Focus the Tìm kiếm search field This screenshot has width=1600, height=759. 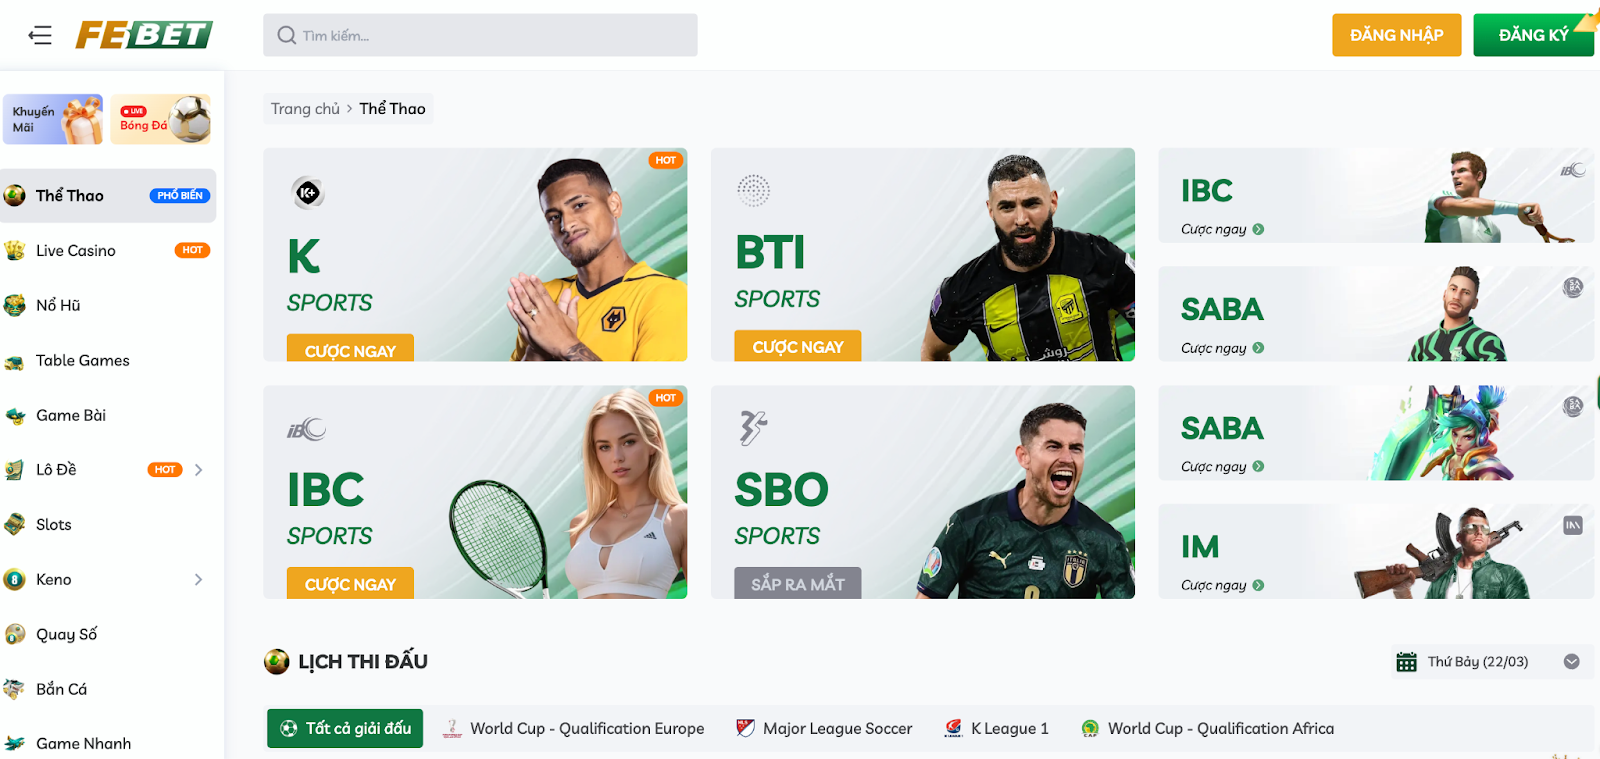point(480,35)
